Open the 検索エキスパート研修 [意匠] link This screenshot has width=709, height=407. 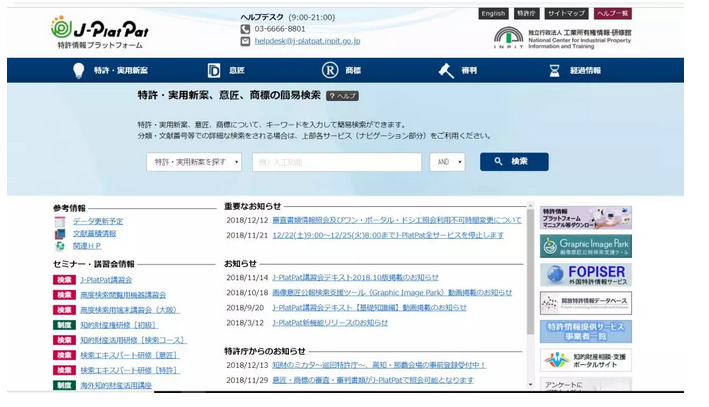tap(130, 355)
